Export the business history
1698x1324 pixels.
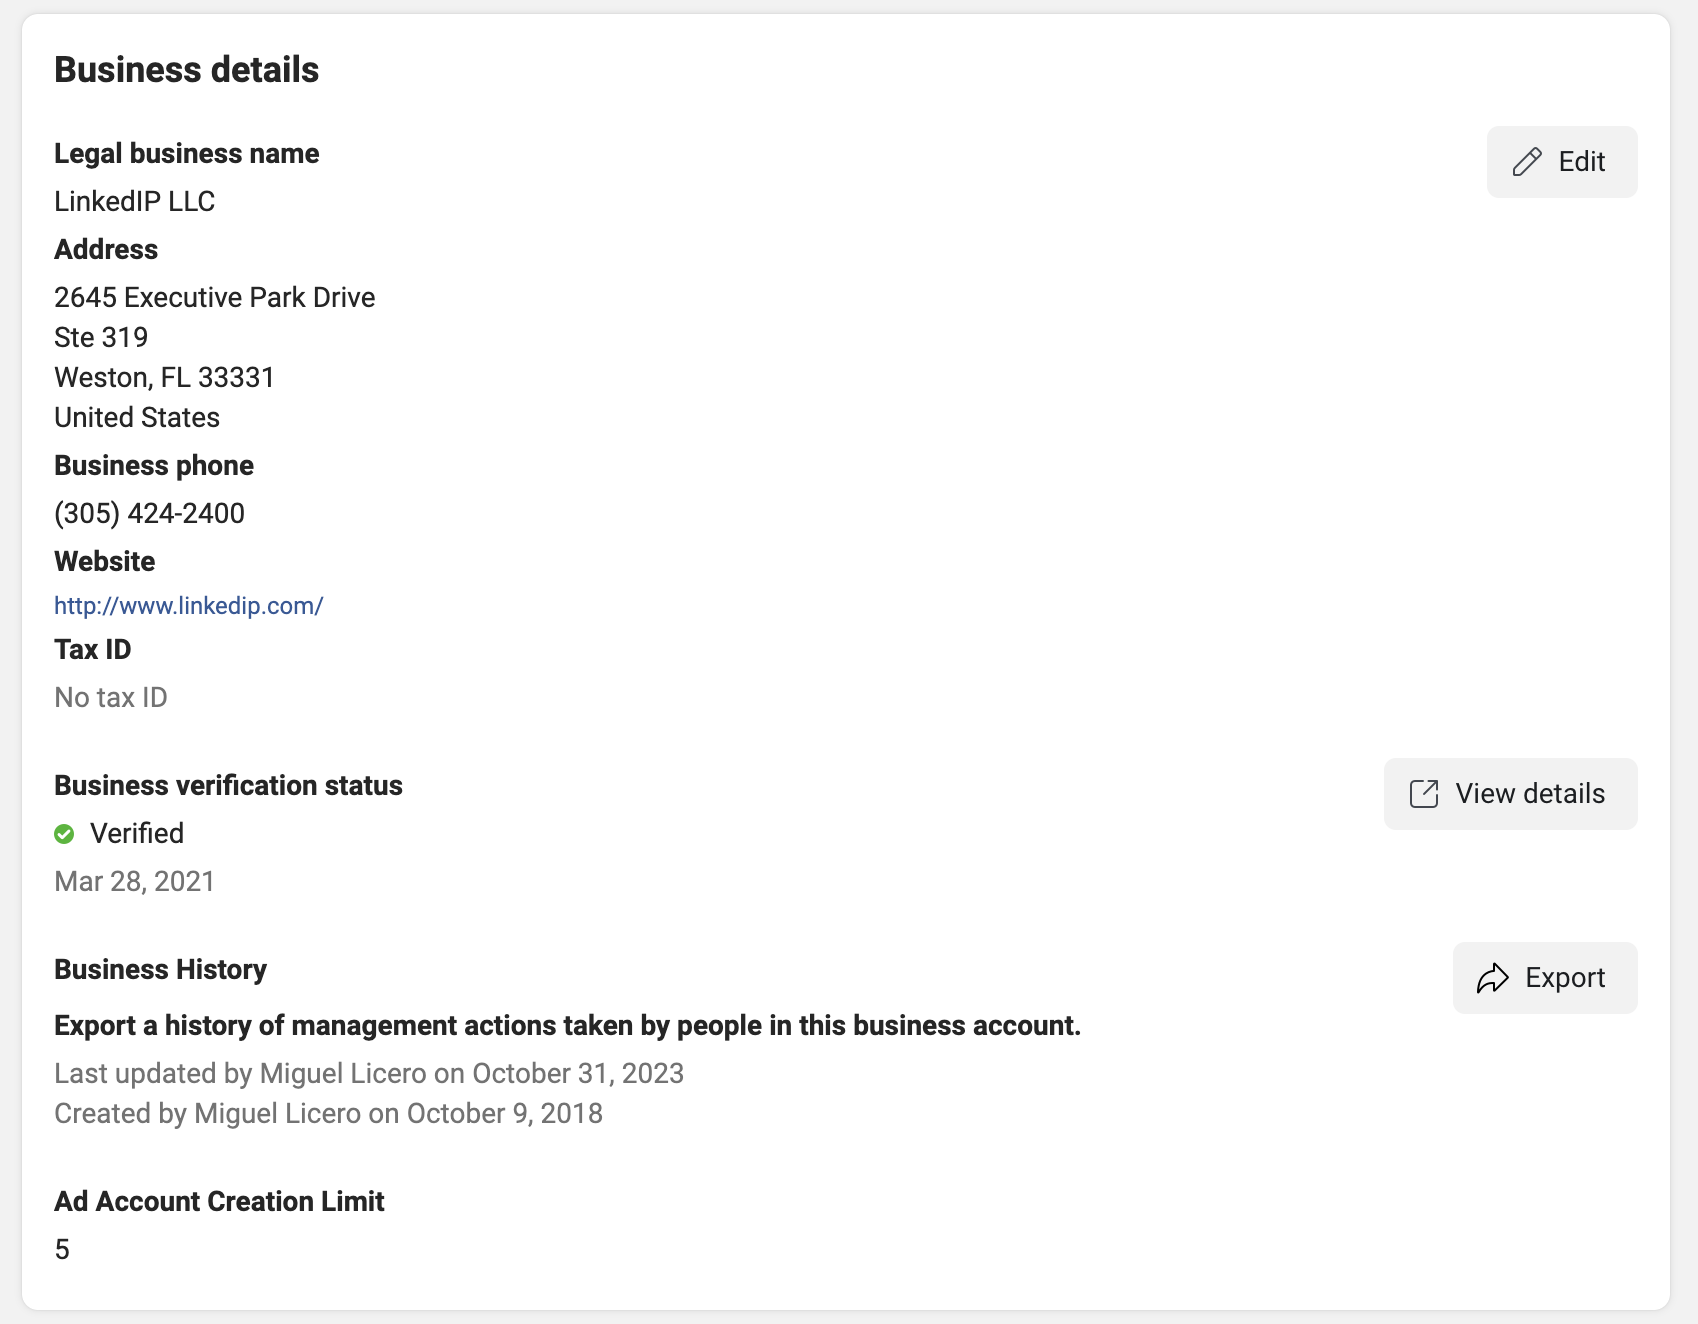coord(1545,978)
